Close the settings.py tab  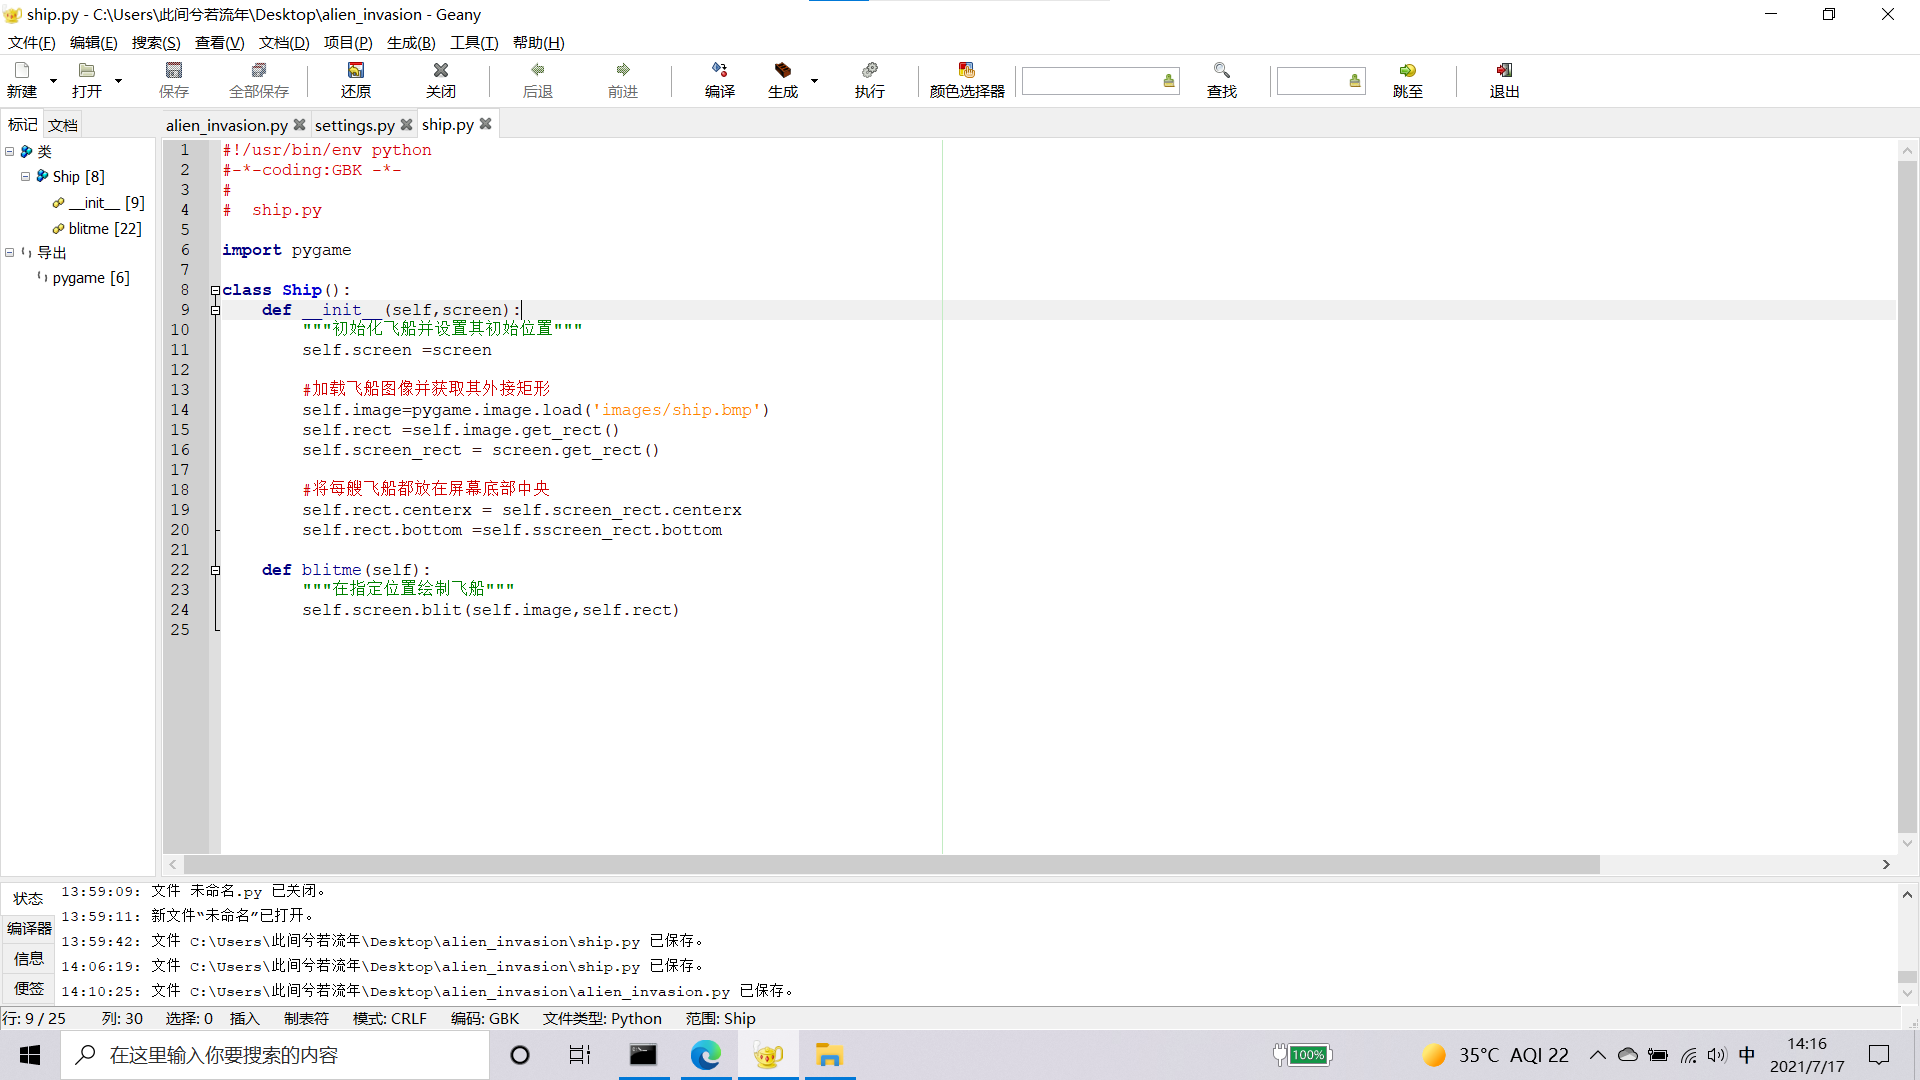[x=406, y=125]
